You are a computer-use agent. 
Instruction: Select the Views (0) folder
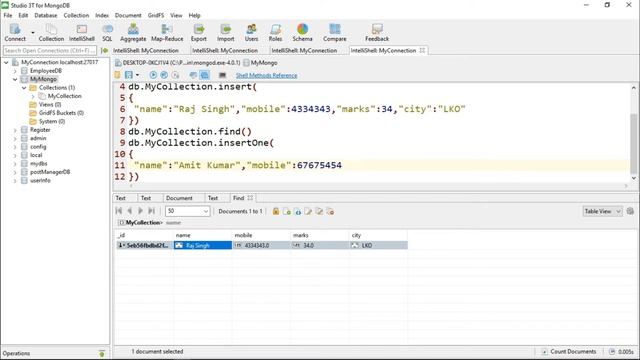point(50,105)
